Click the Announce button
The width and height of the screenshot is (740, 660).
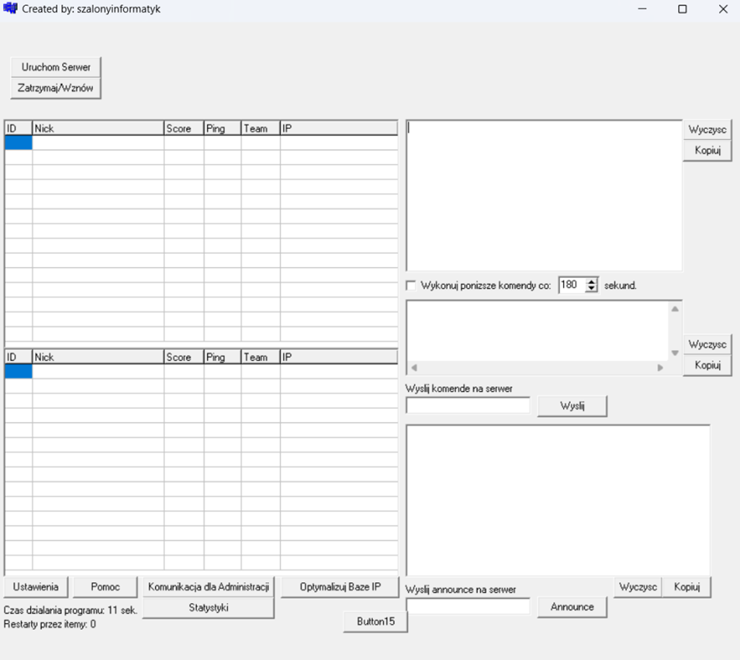(572, 607)
